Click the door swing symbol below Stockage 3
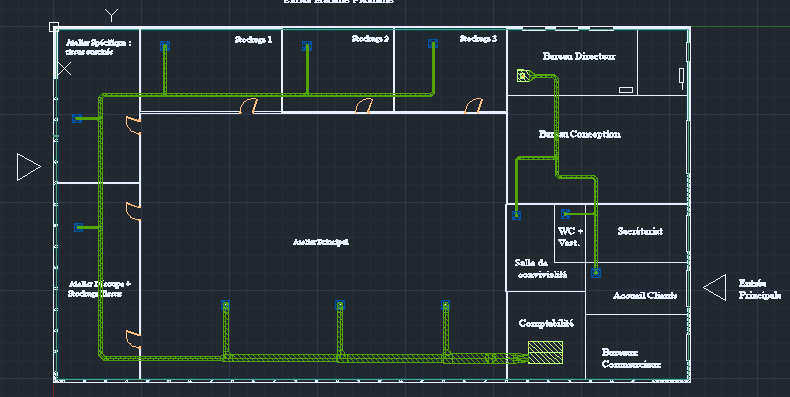This screenshot has width=790, height=397. click(x=473, y=106)
